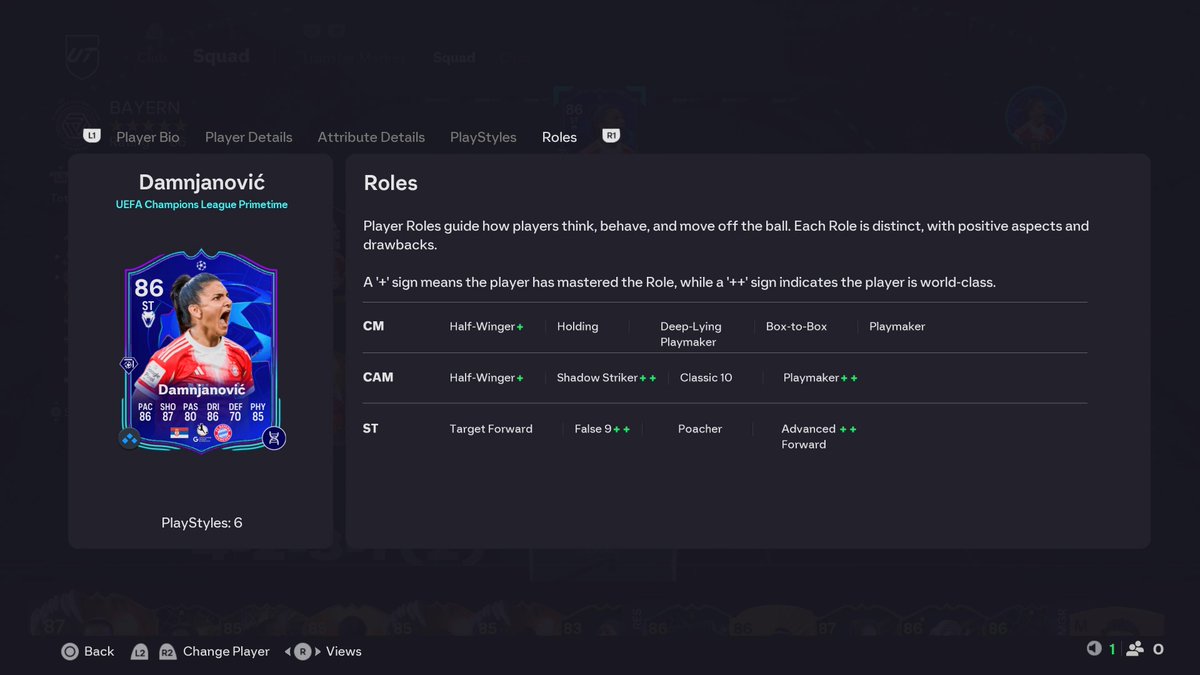Click the circle icon next to Back
Viewport: 1200px width, 675px height.
(70, 651)
